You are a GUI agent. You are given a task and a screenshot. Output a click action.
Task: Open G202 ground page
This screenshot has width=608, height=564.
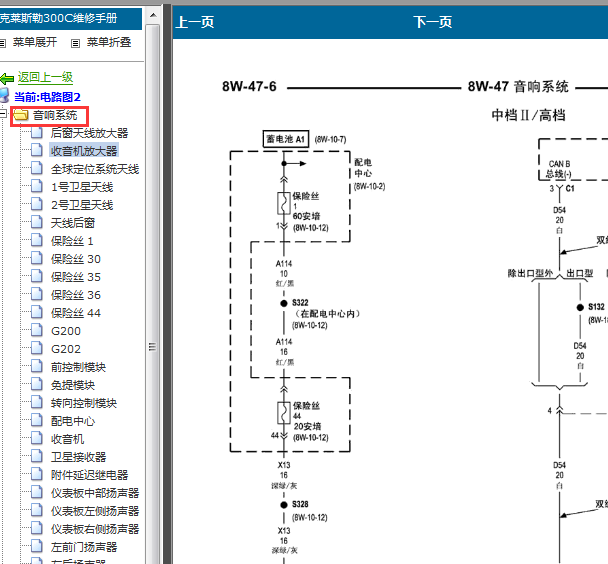point(66,349)
